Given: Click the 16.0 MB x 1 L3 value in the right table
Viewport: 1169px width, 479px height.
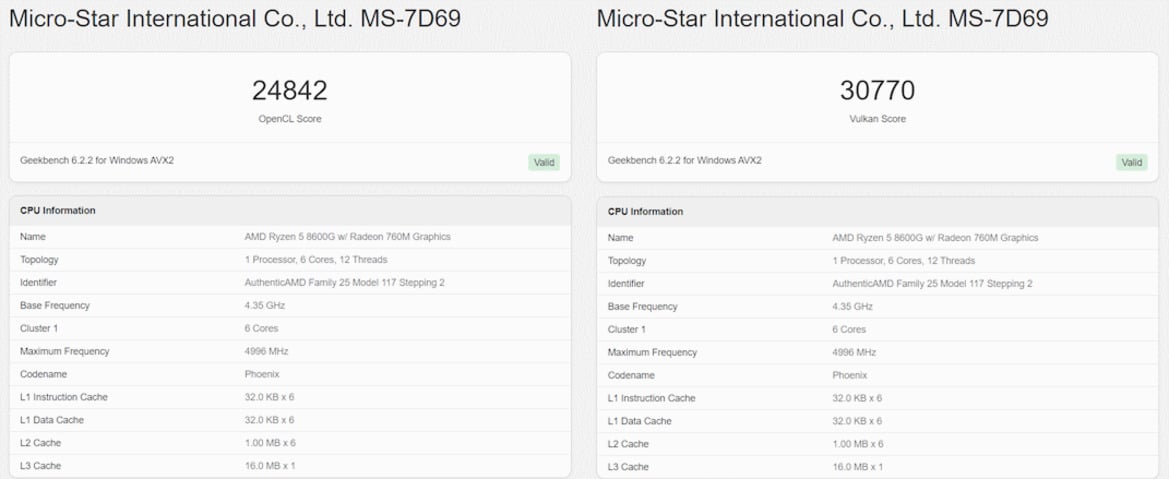Looking at the screenshot, I should point(857,466).
